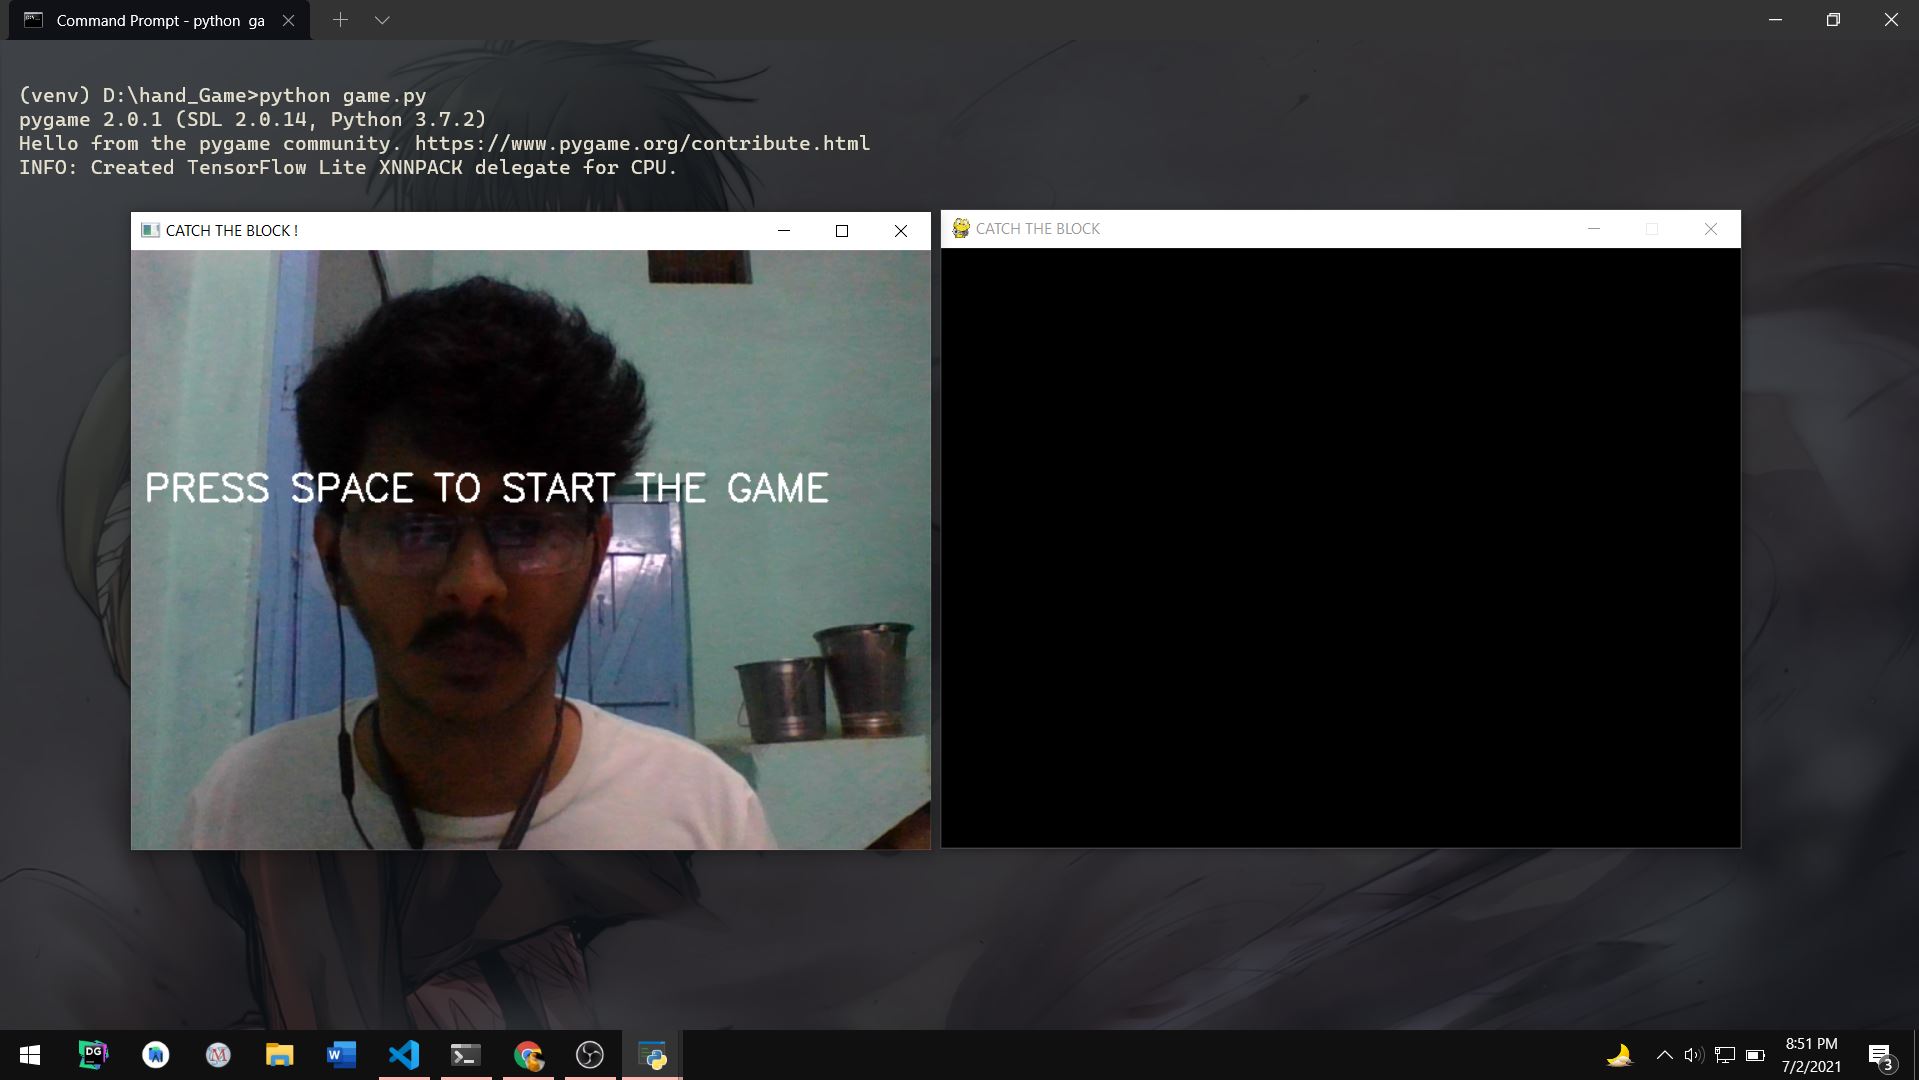This screenshot has height=1080, width=1919.
Task: Open the clock showing 8:51 PM
Action: click(x=1811, y=1055)
